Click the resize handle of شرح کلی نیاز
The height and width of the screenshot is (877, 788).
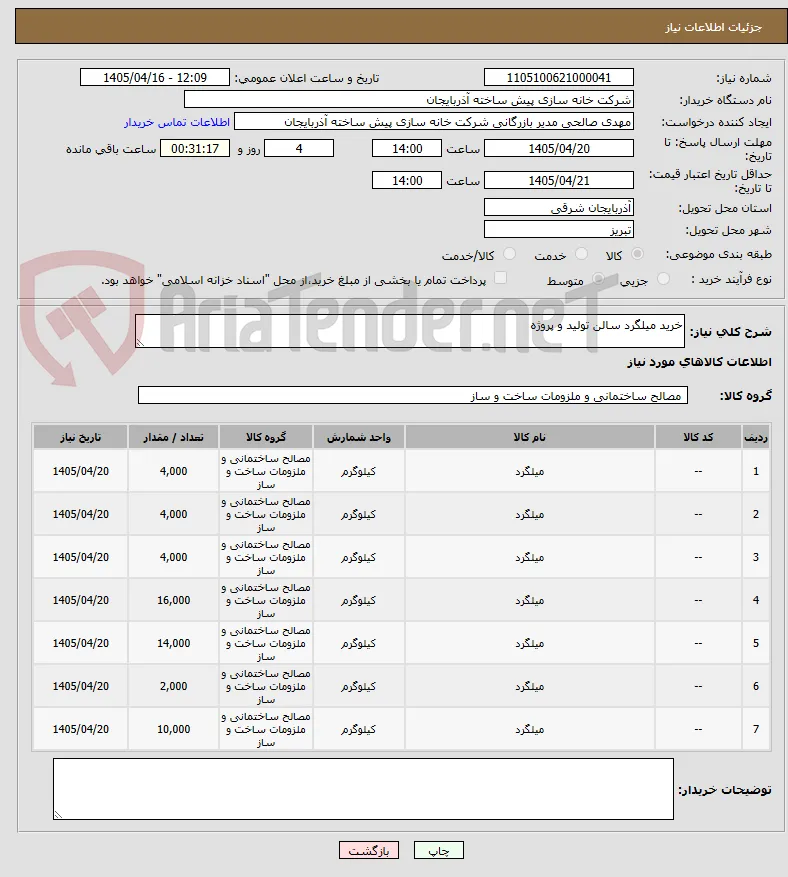point(140,342)
